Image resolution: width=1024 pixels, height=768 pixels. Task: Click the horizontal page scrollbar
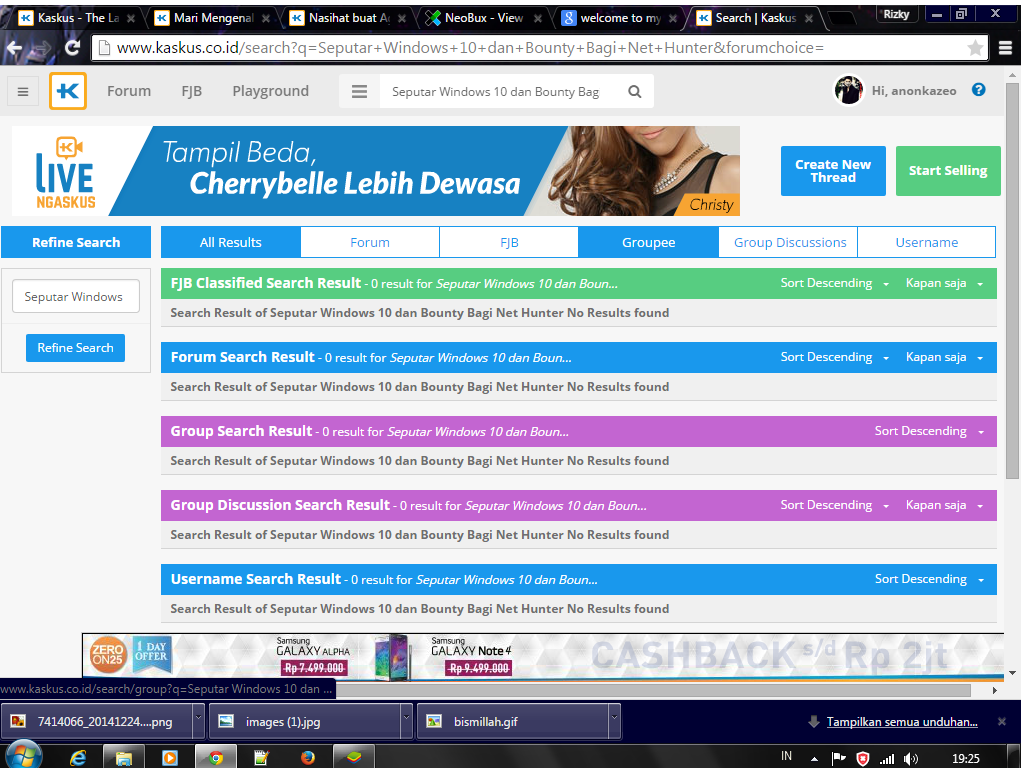pos(653,690)
